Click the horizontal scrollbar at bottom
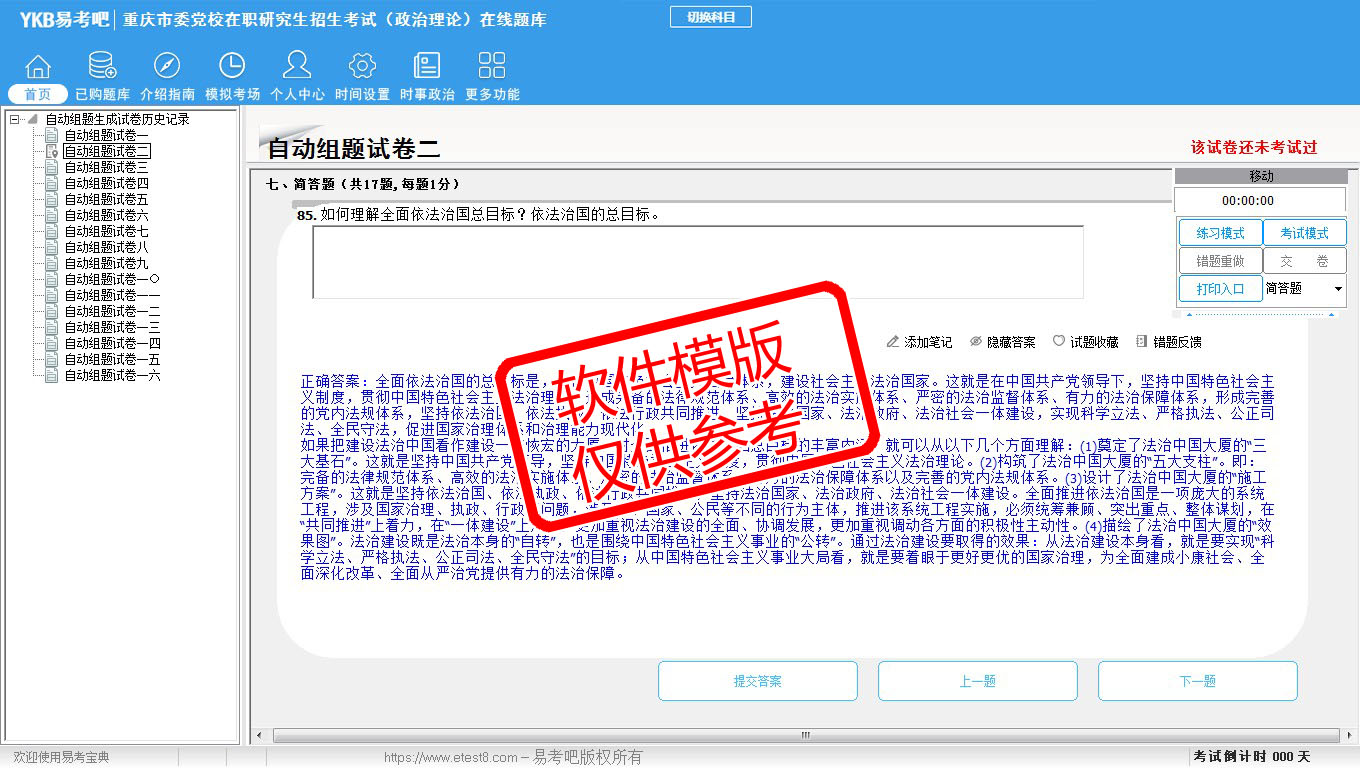The image size is (1360, 768). pyautogui.click(x=805, y=735)
